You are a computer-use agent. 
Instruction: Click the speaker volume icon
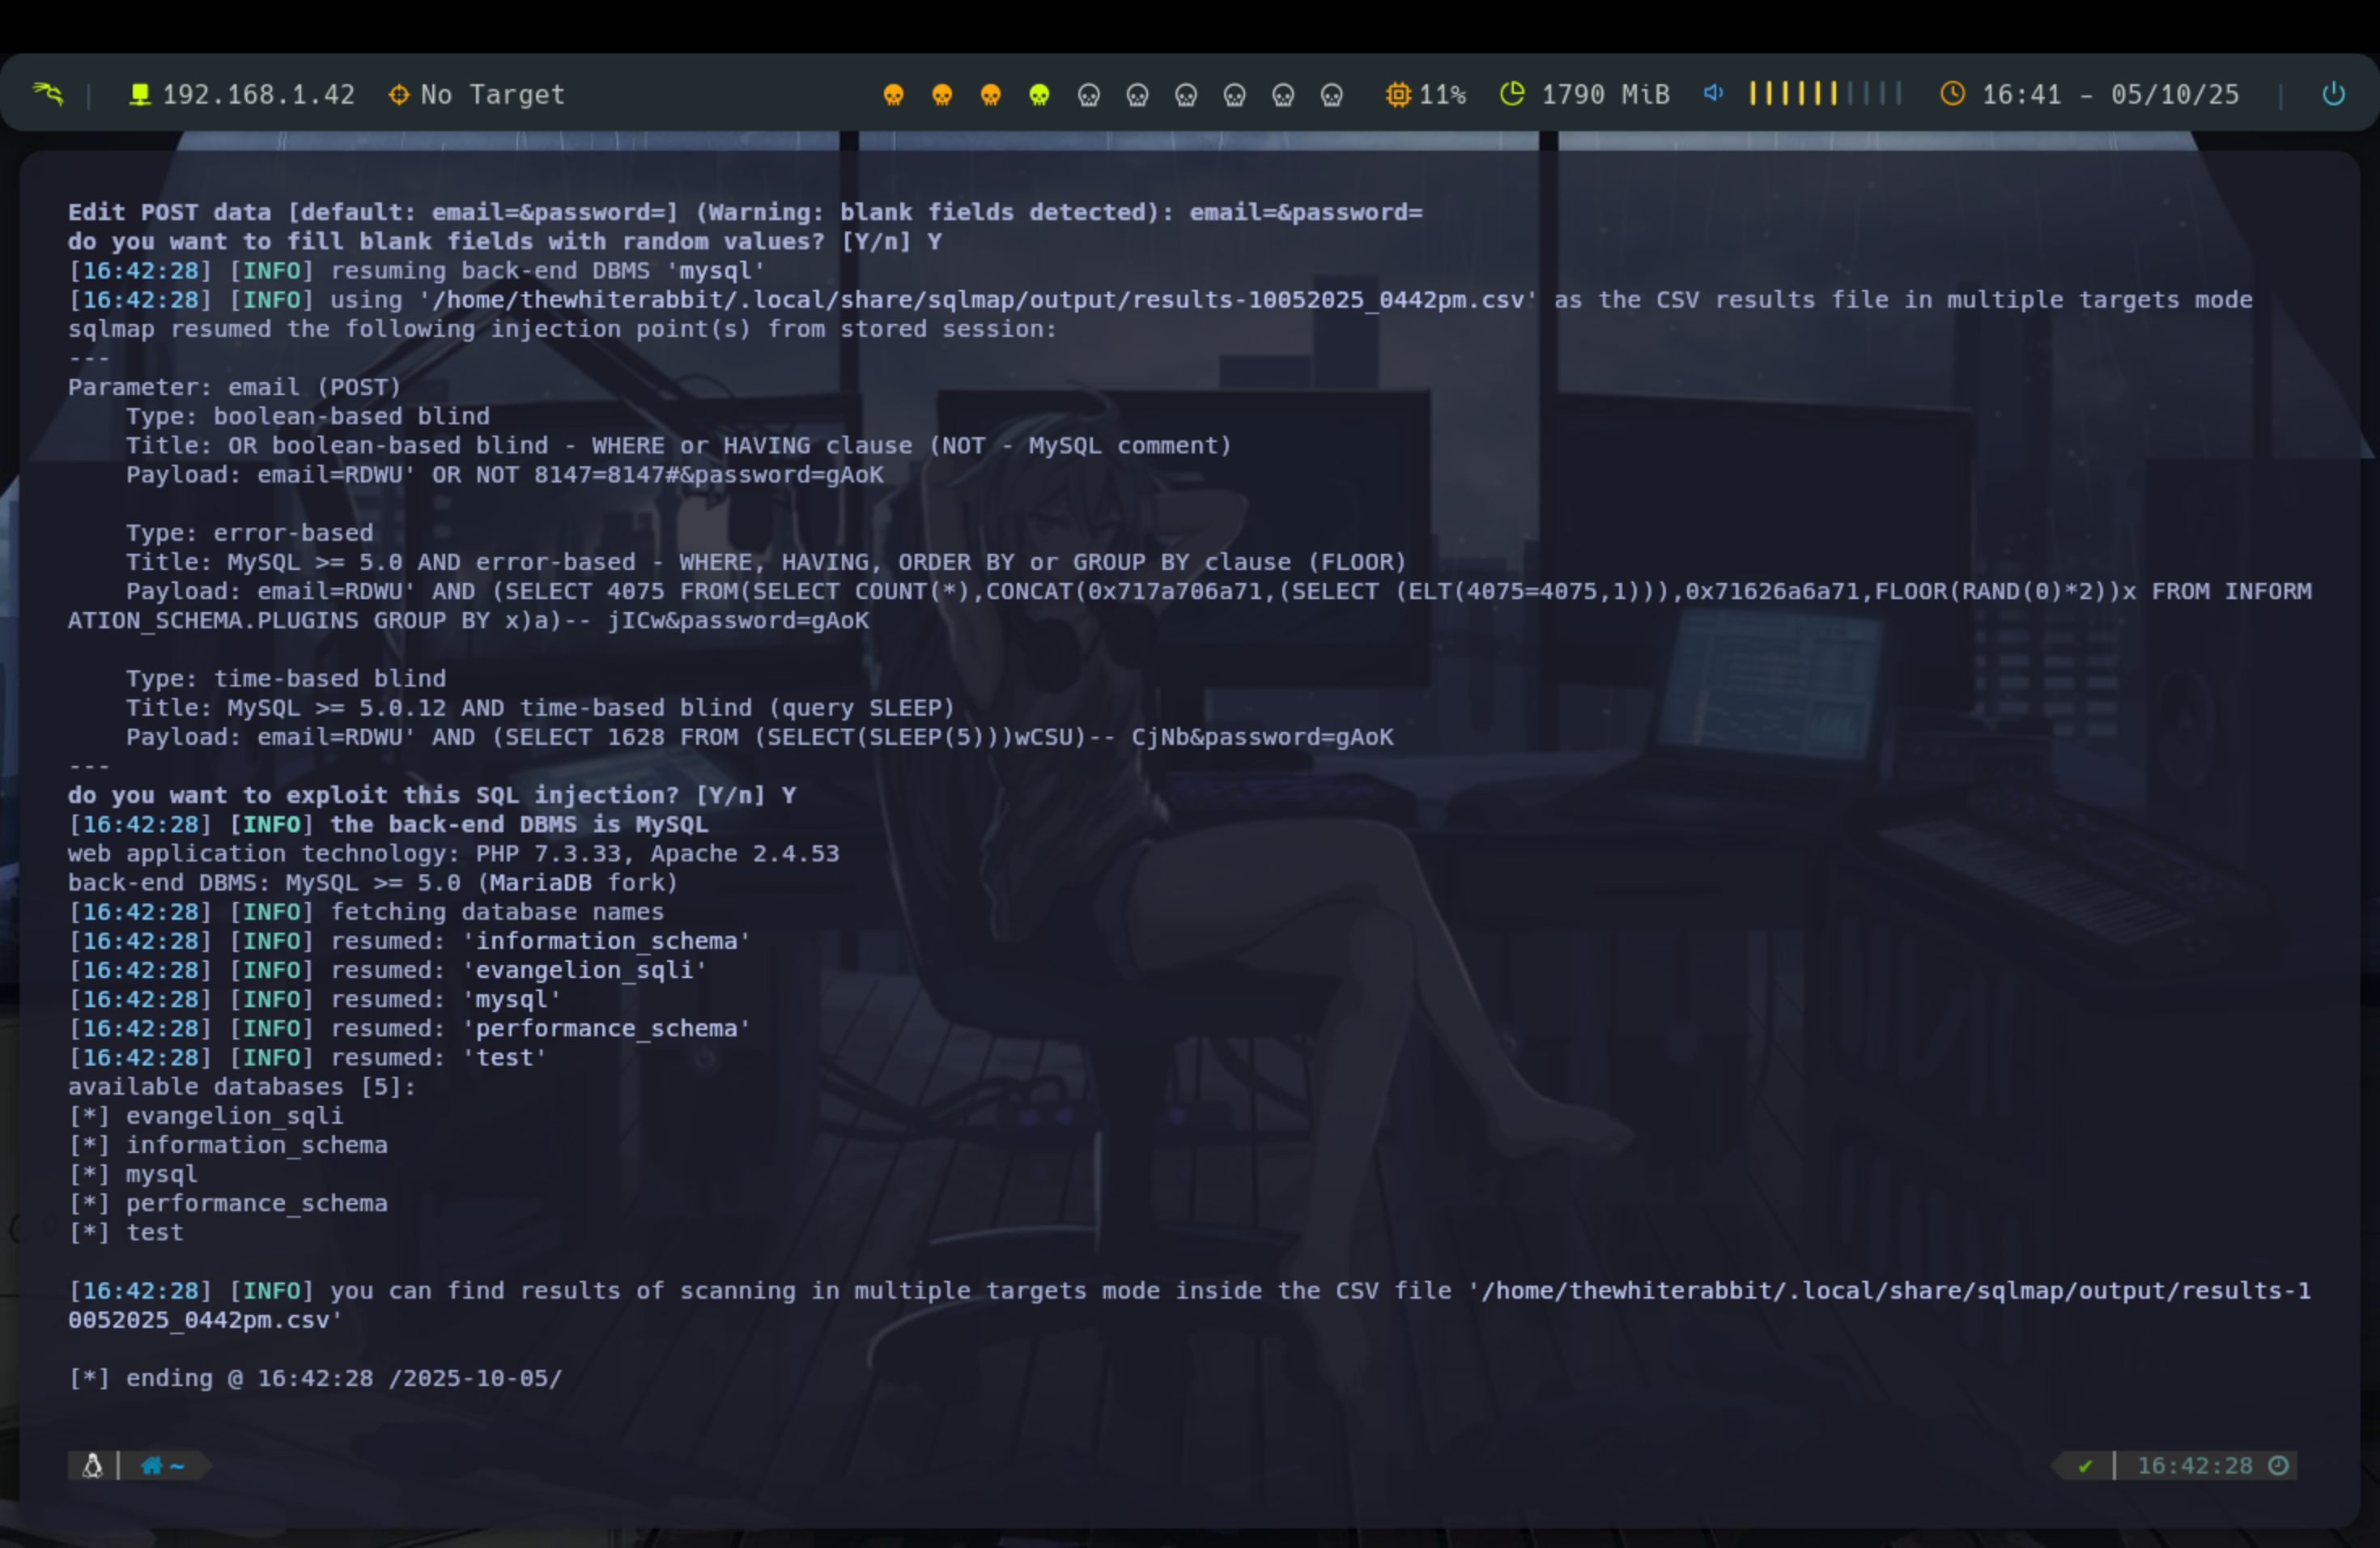(x=1713, y=93)
